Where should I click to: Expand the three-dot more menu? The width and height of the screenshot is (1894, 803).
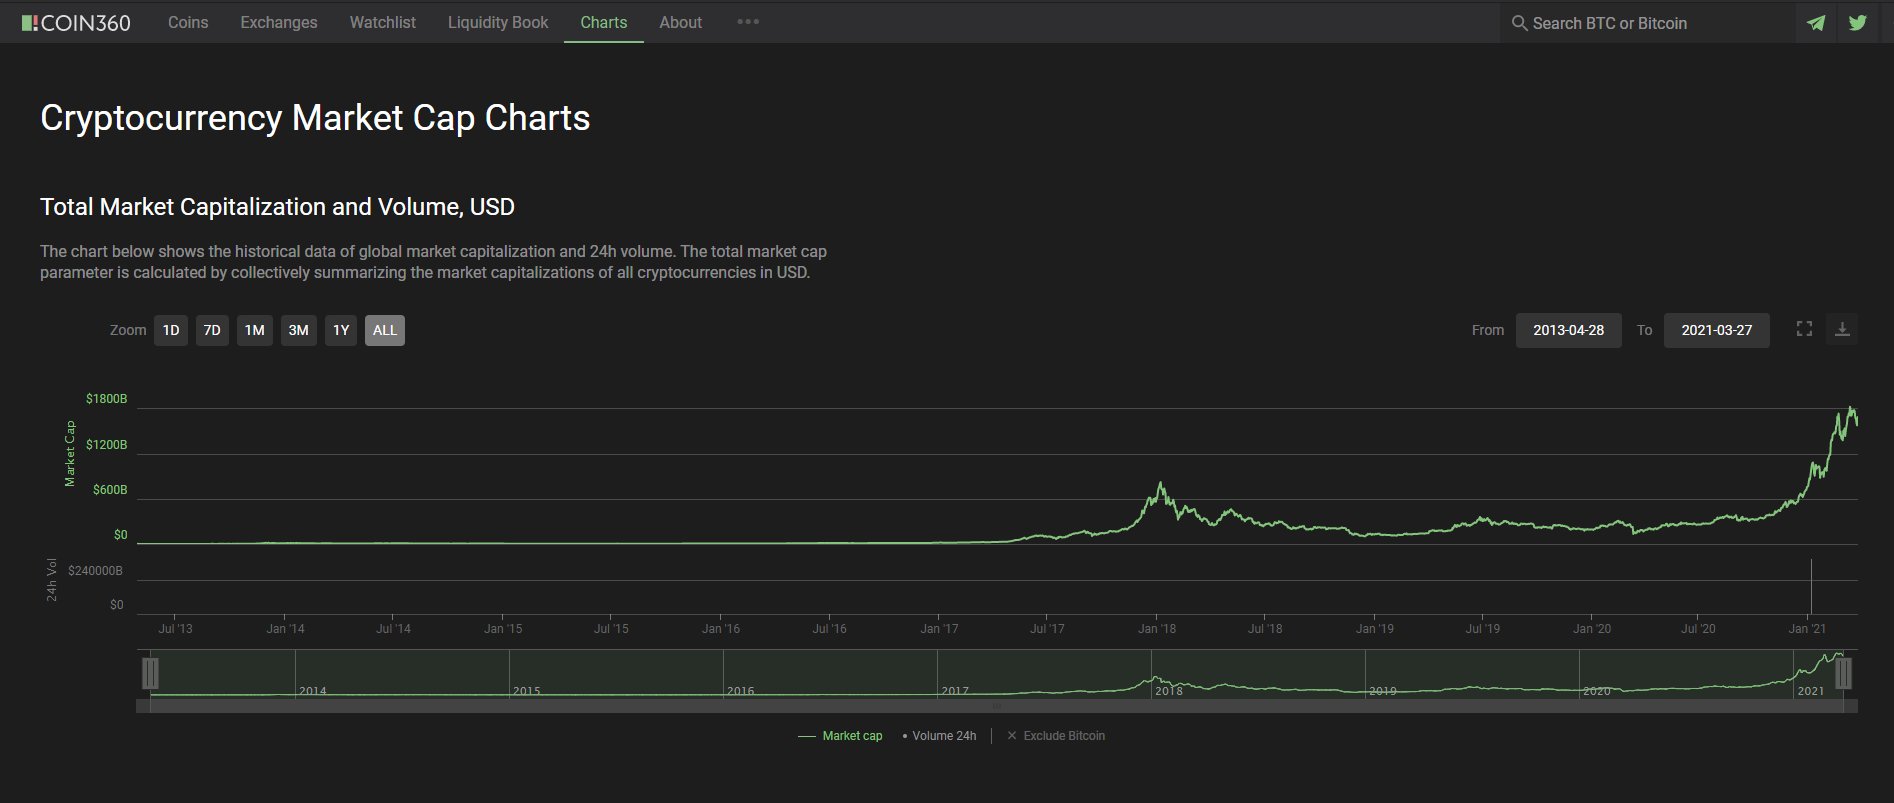click(748, 22)
